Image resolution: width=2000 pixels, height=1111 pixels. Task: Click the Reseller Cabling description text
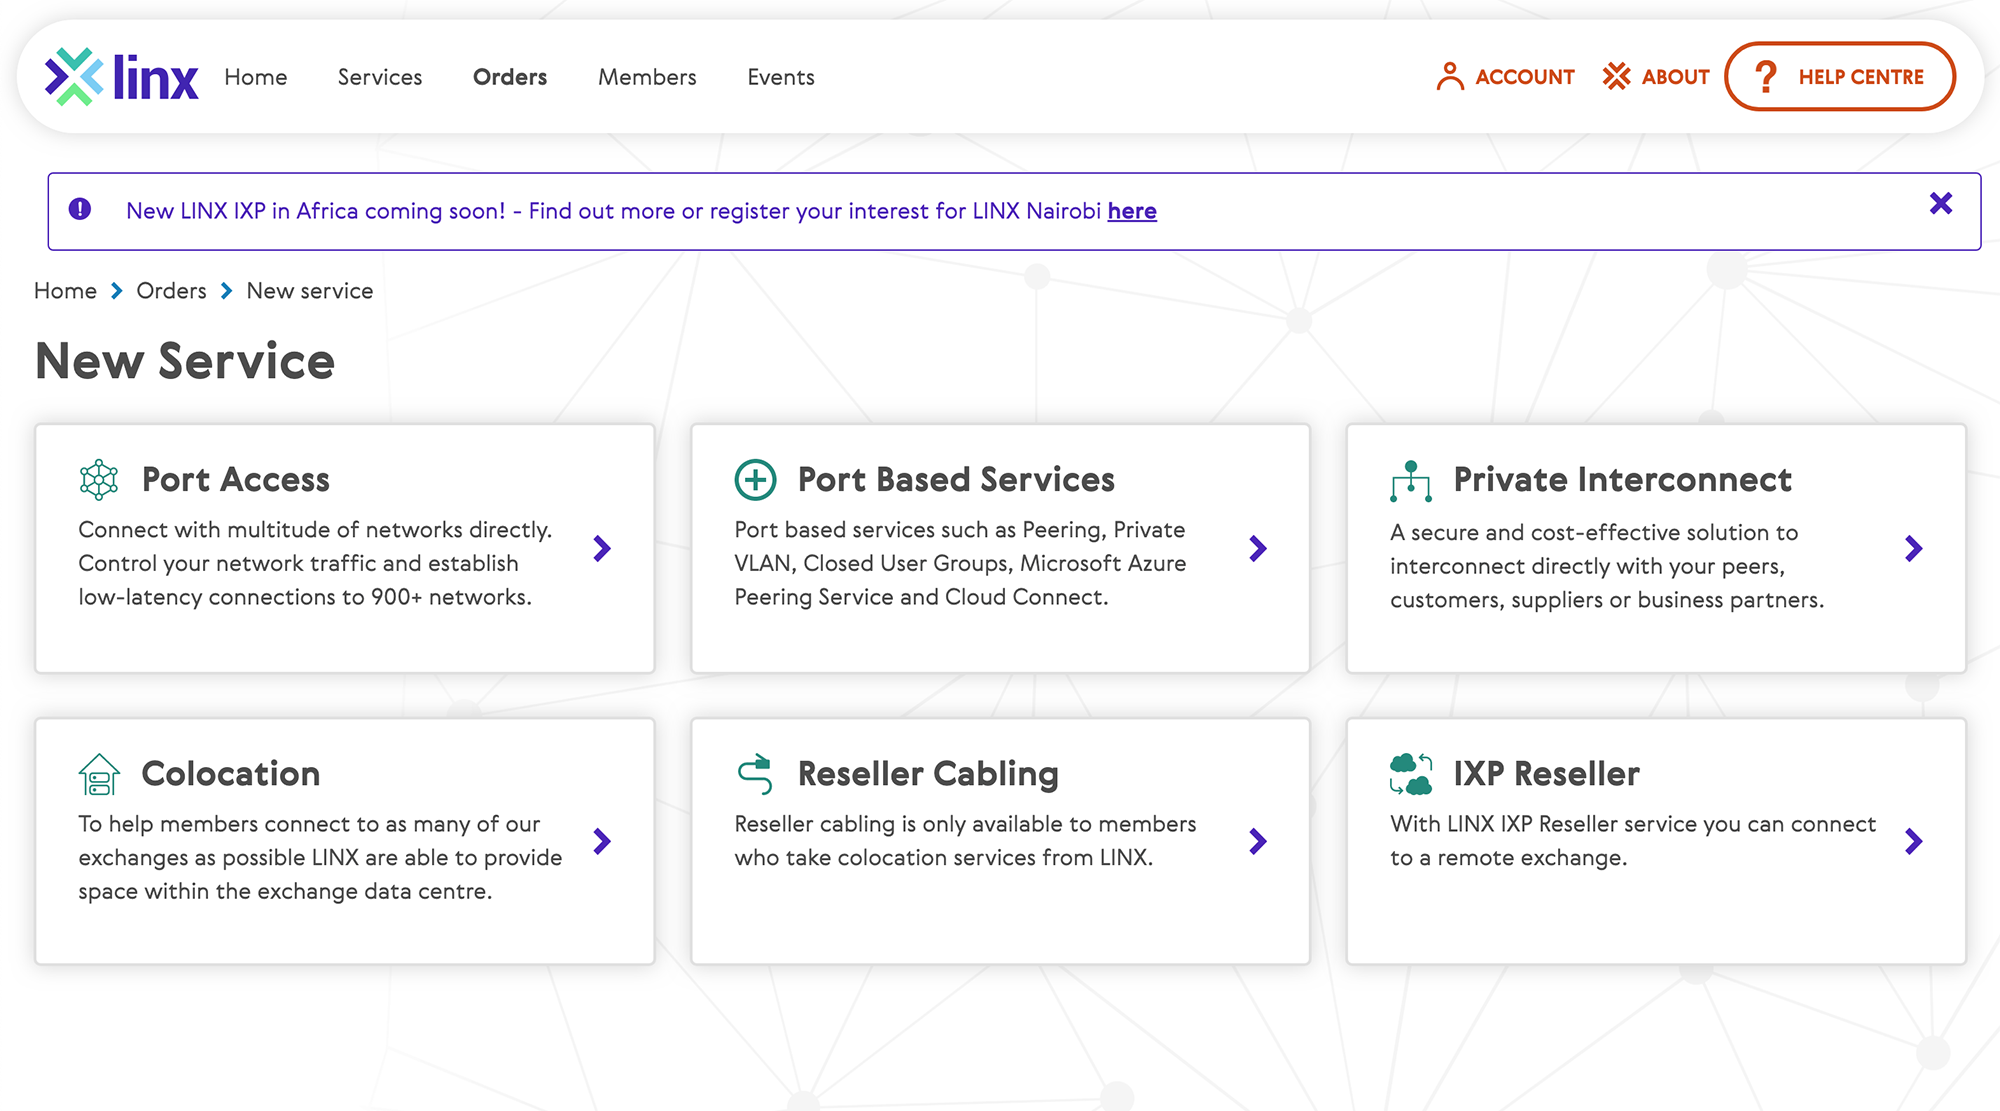coord(965,841)
